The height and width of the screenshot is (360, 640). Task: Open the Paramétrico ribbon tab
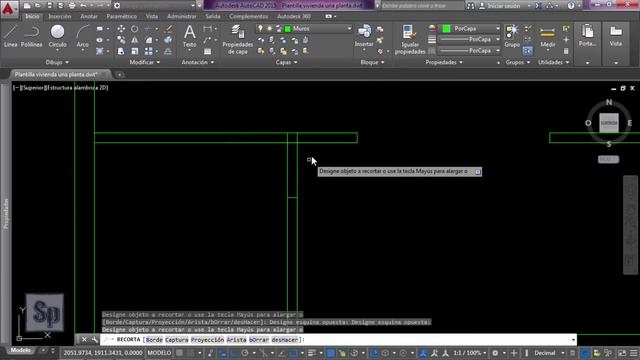point(122,16)
